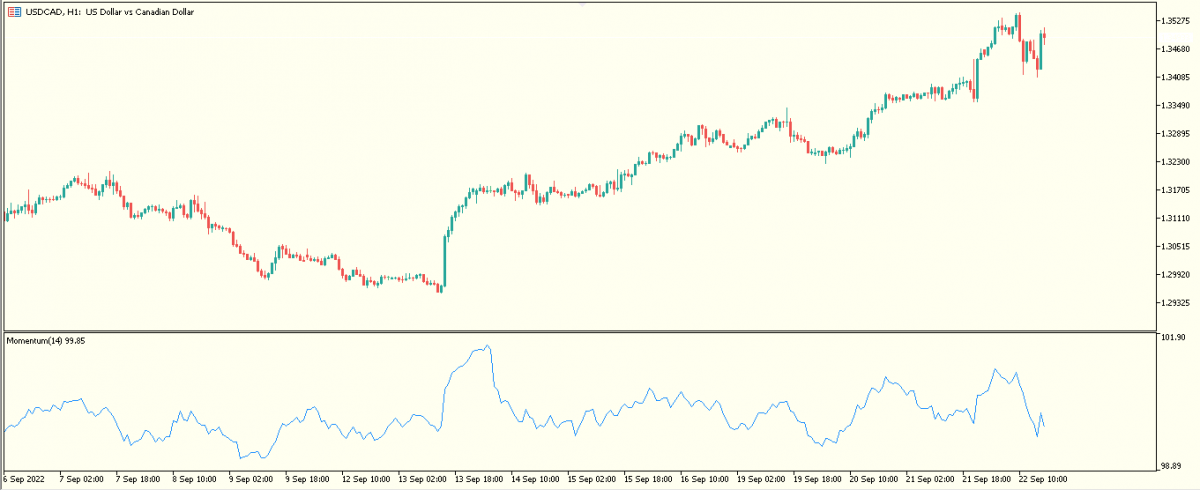The width and height of the screenshot is (1200, 490).
Task: Click the 22 Sep 10:00 time label
Action: (1043, 479)
